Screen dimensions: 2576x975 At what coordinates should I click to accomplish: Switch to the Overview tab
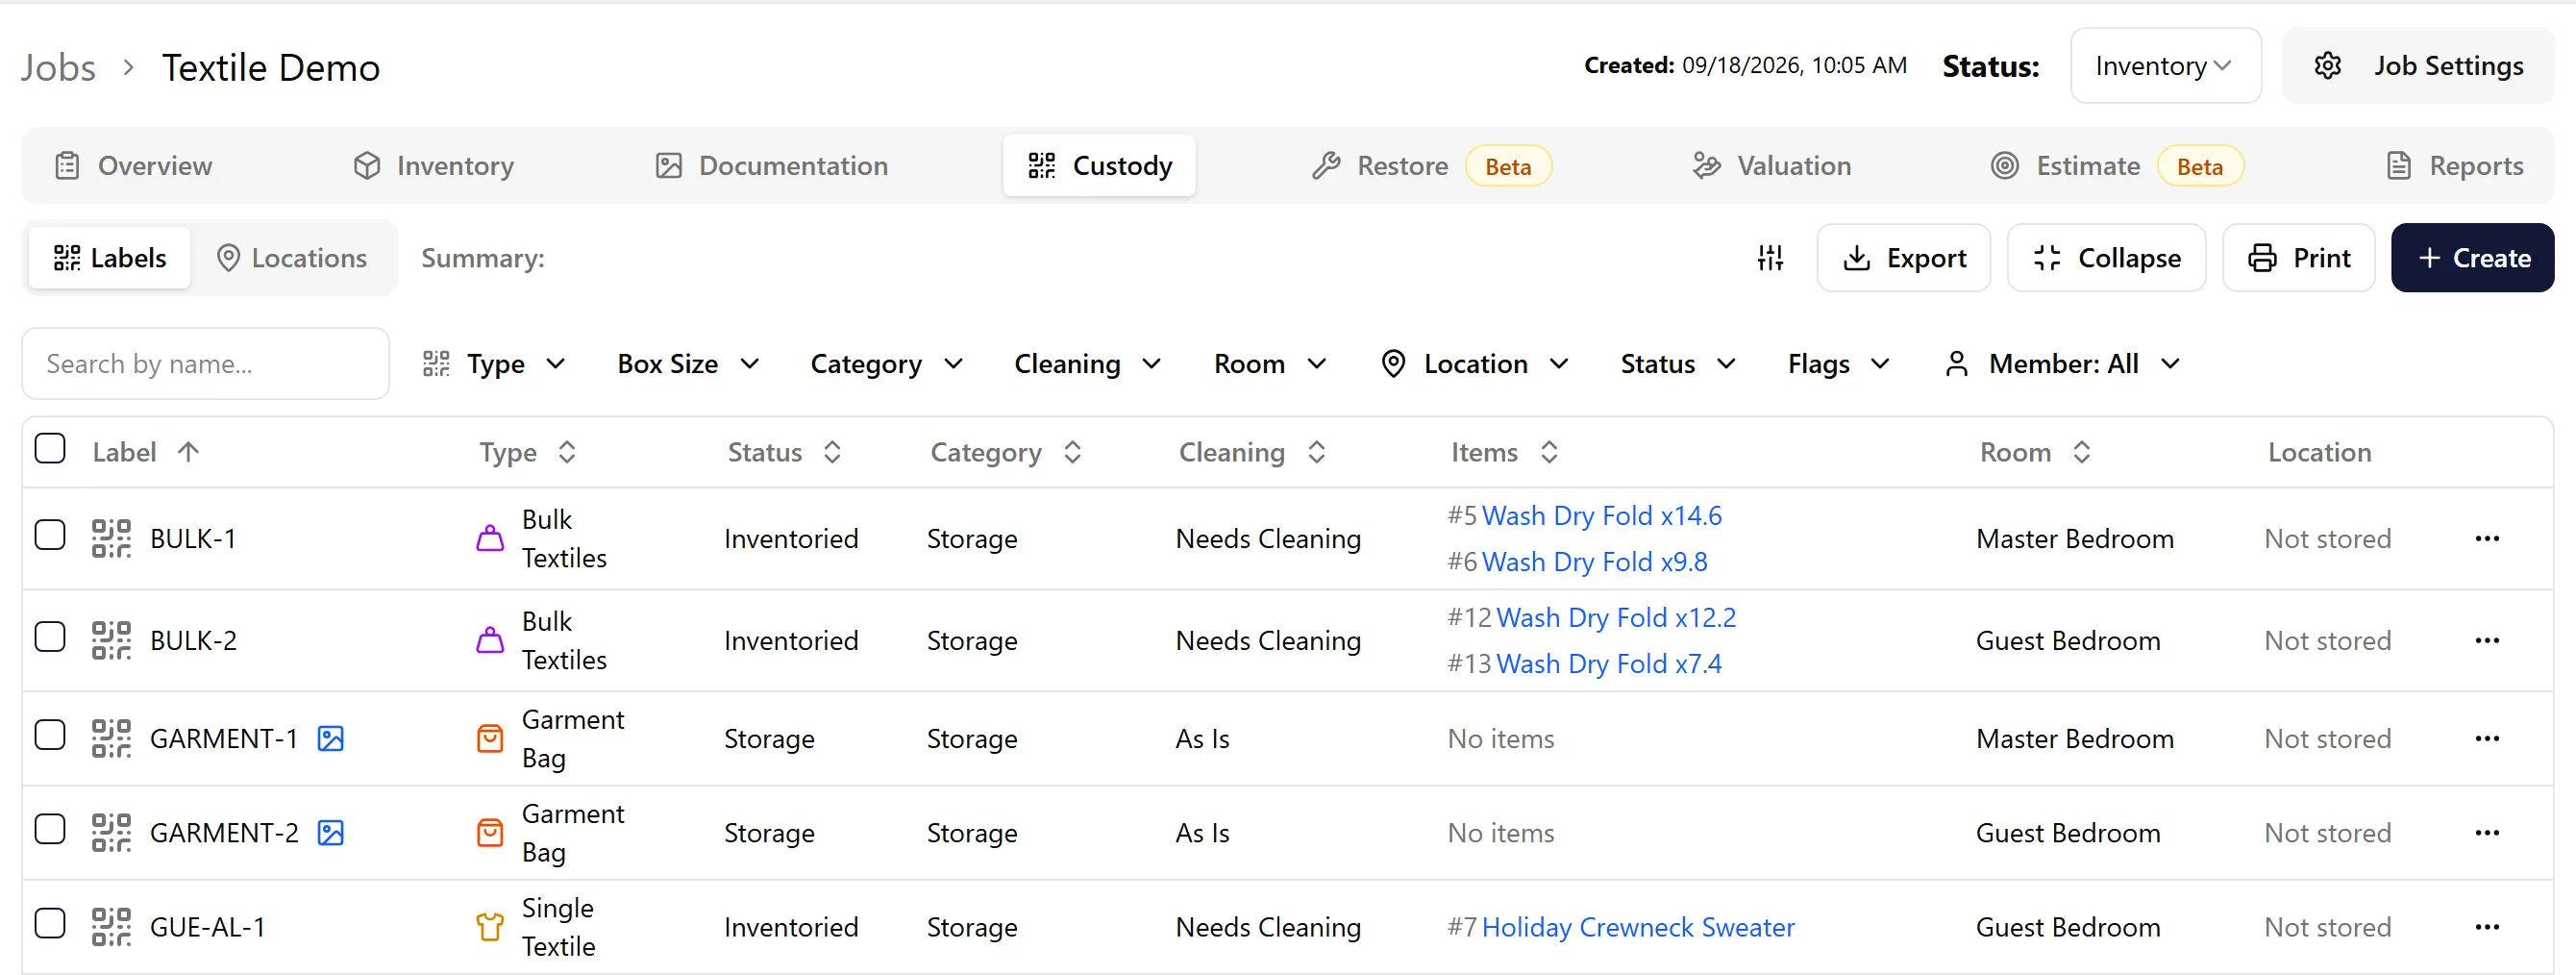pyautogui.click(x=134, y=166)
